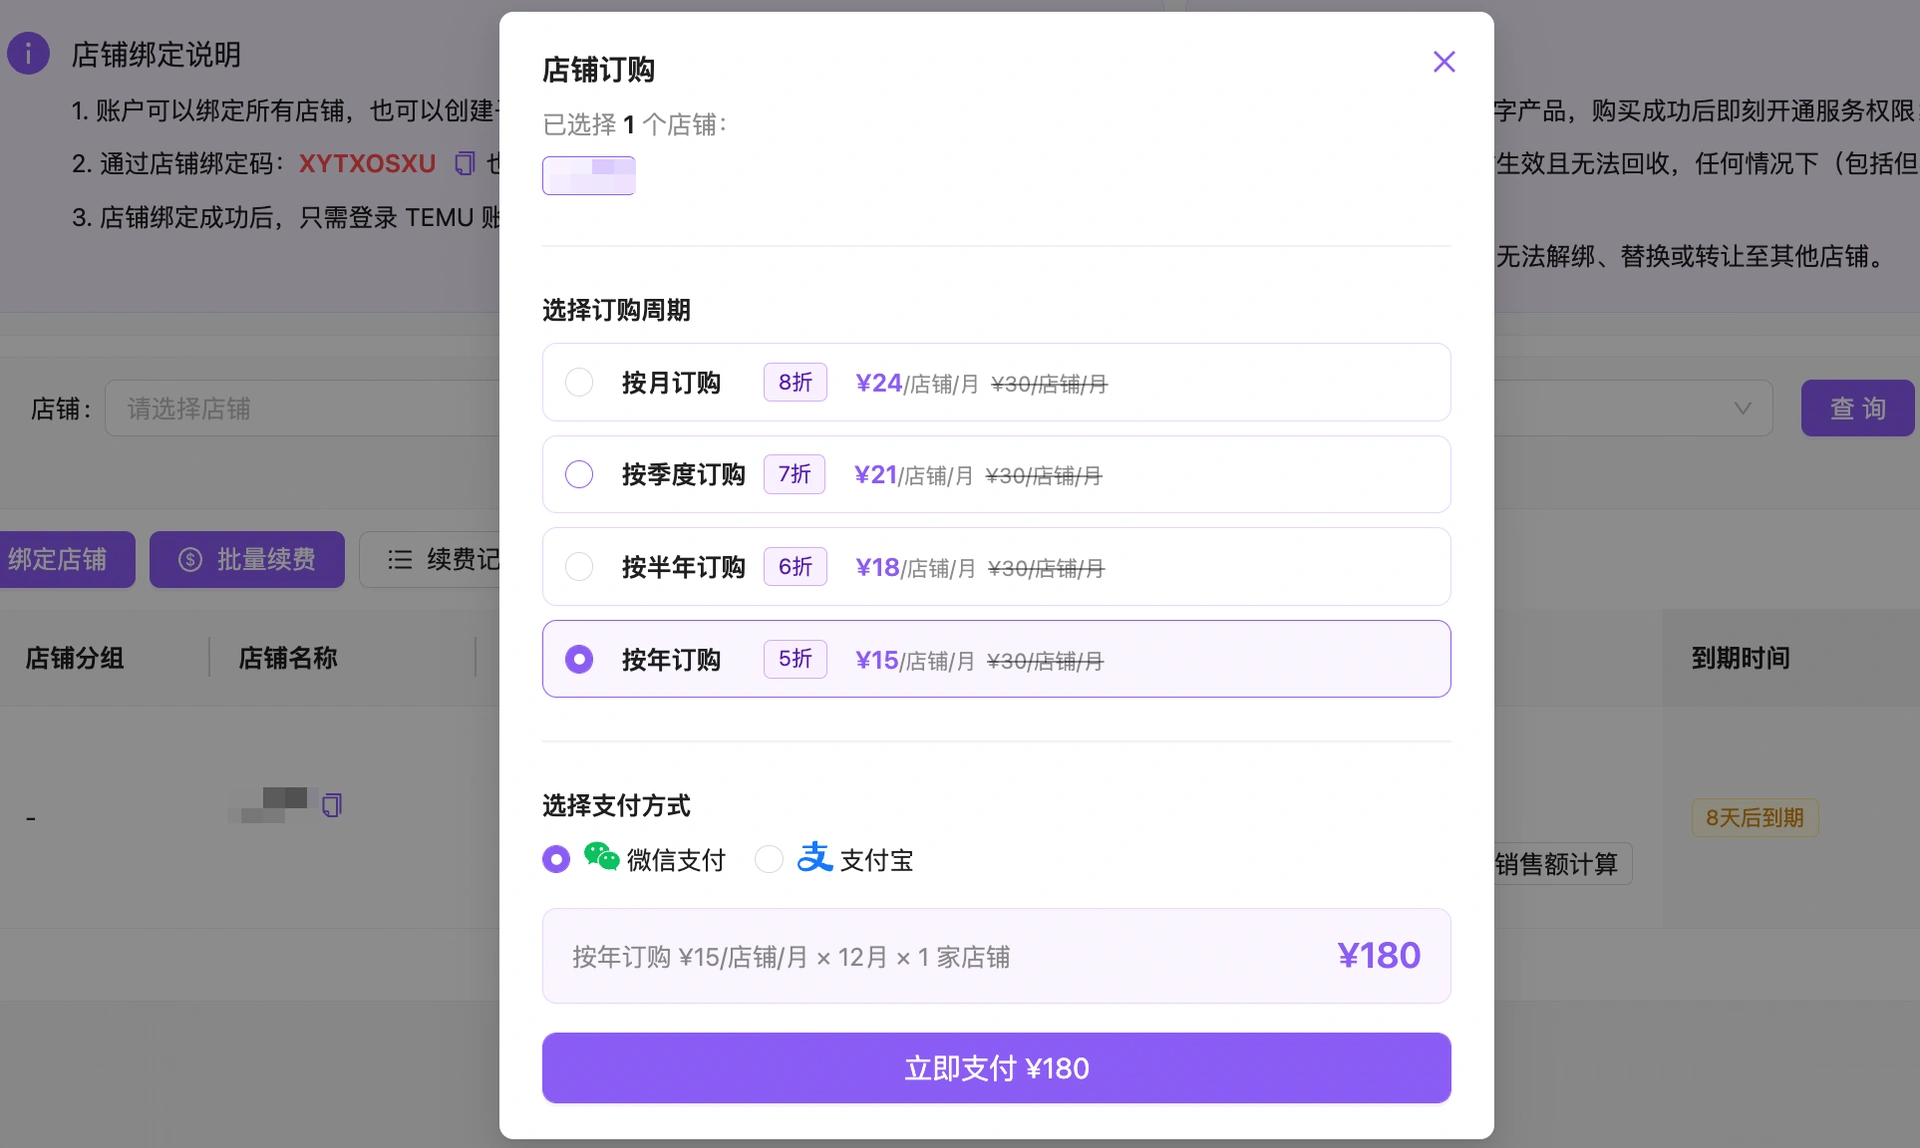The image size is (1920, 1148).
Task: Click the ¥24/店铺/月 price text
Action: point(917,383)
